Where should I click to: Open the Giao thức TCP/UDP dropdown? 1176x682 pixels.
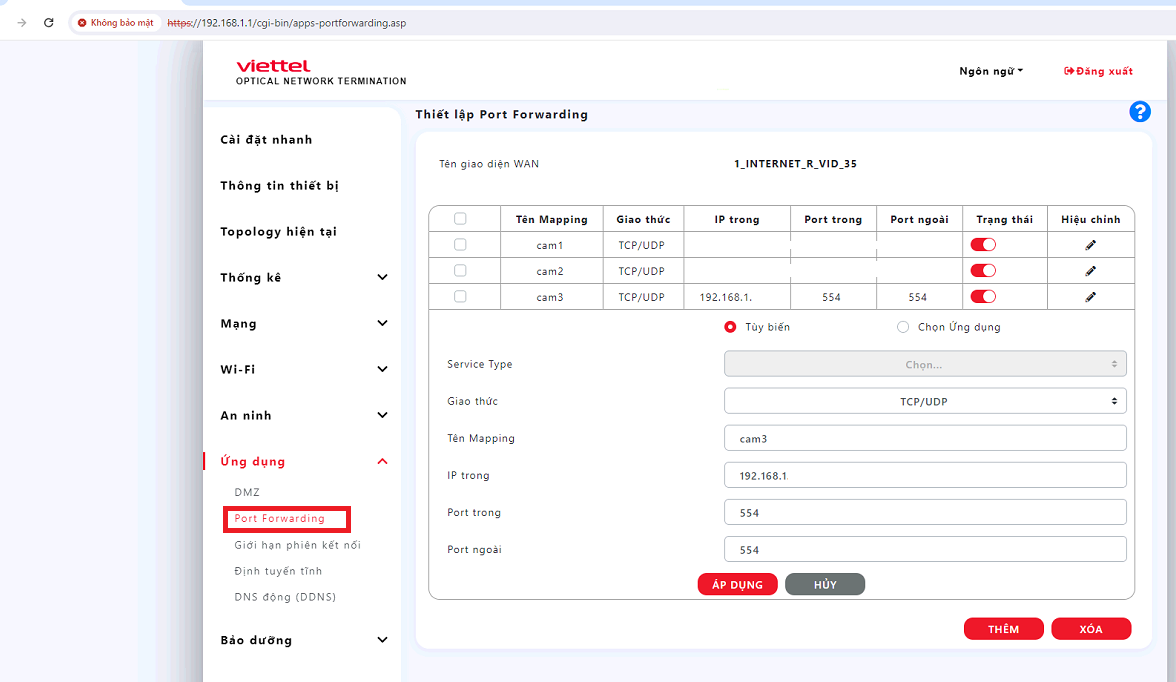(x=924, y=401)
